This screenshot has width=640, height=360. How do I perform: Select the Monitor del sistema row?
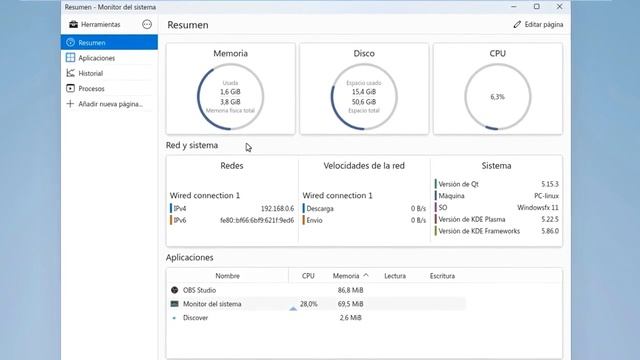(316, 304)
